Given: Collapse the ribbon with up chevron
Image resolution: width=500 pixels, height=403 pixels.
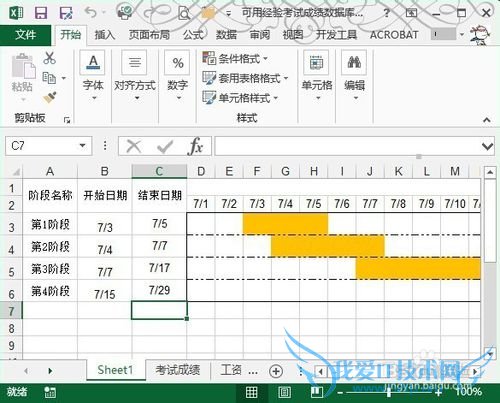Looking at the screenshot, I should click(x=487, y=120).
